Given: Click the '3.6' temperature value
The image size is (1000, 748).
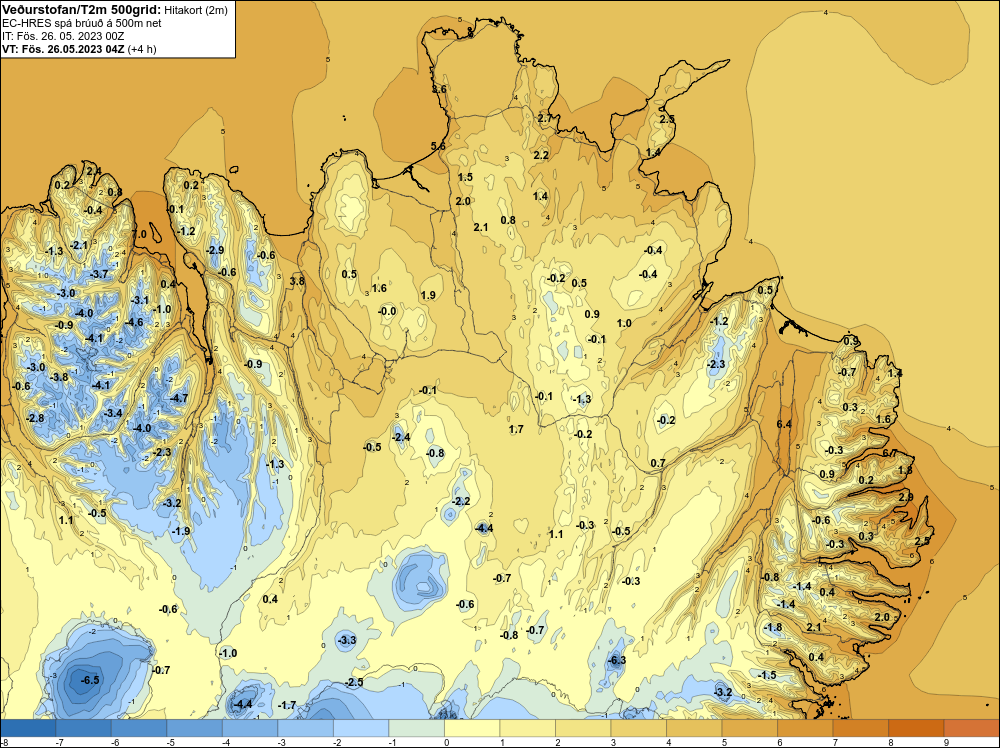Looking at the screenshot, I should coord(439,89).
